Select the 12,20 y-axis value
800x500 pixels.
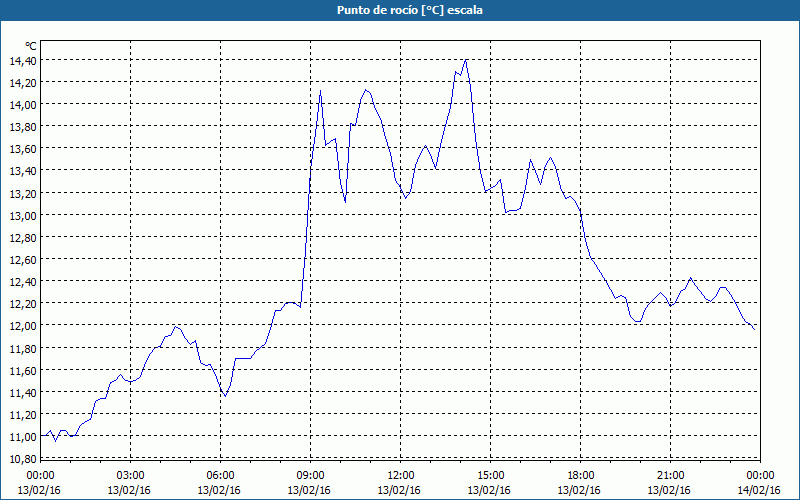(23, 304)
